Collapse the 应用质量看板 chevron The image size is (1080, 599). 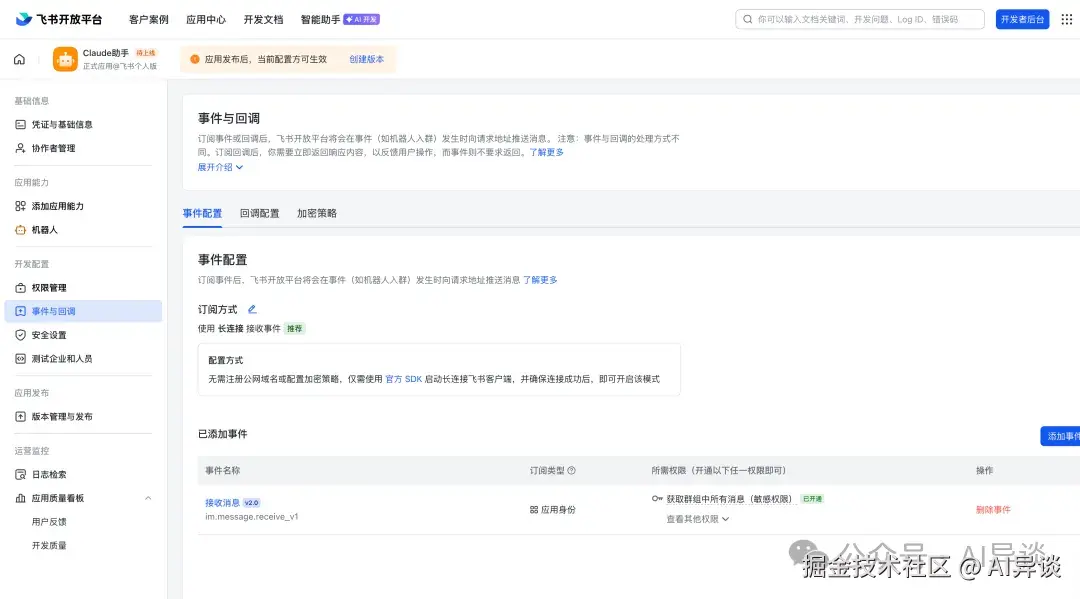click(x=148, y=498)
